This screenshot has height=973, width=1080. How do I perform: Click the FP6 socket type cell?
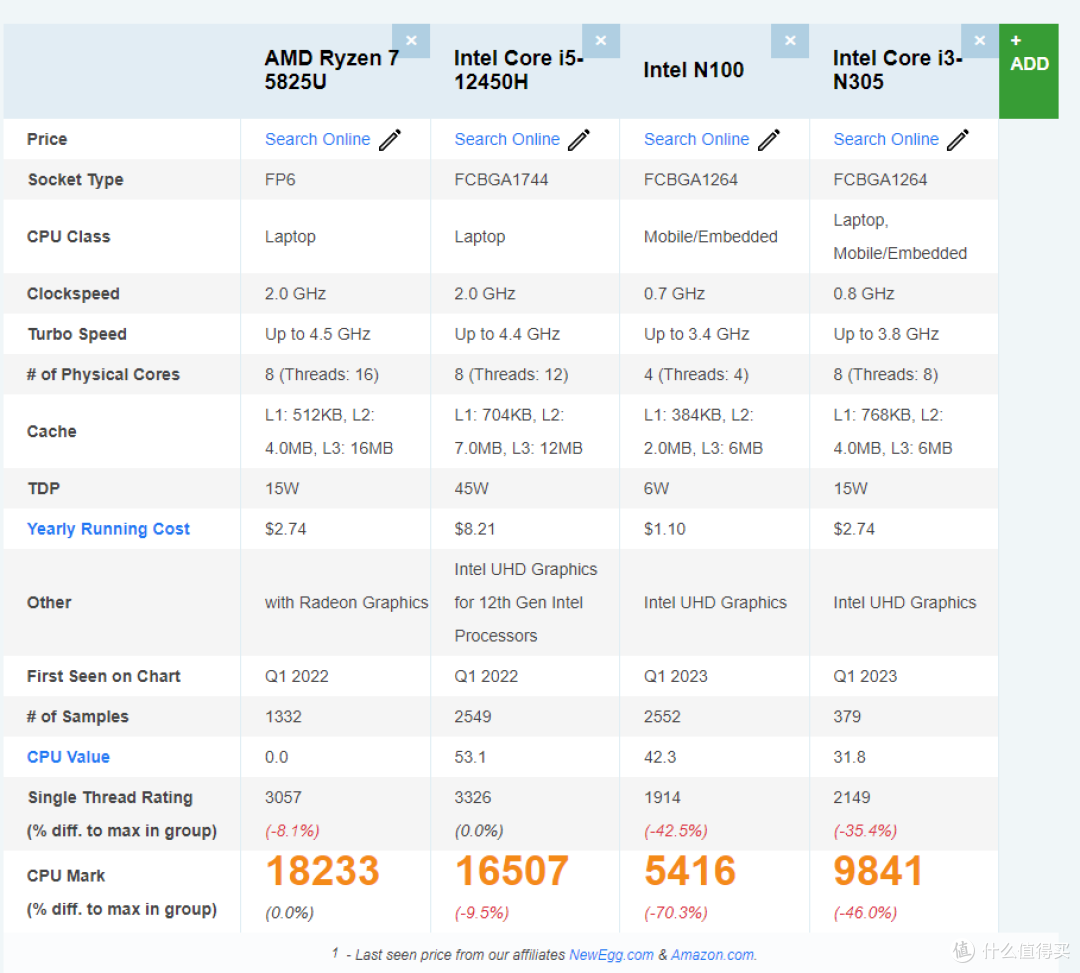[280, 180]
